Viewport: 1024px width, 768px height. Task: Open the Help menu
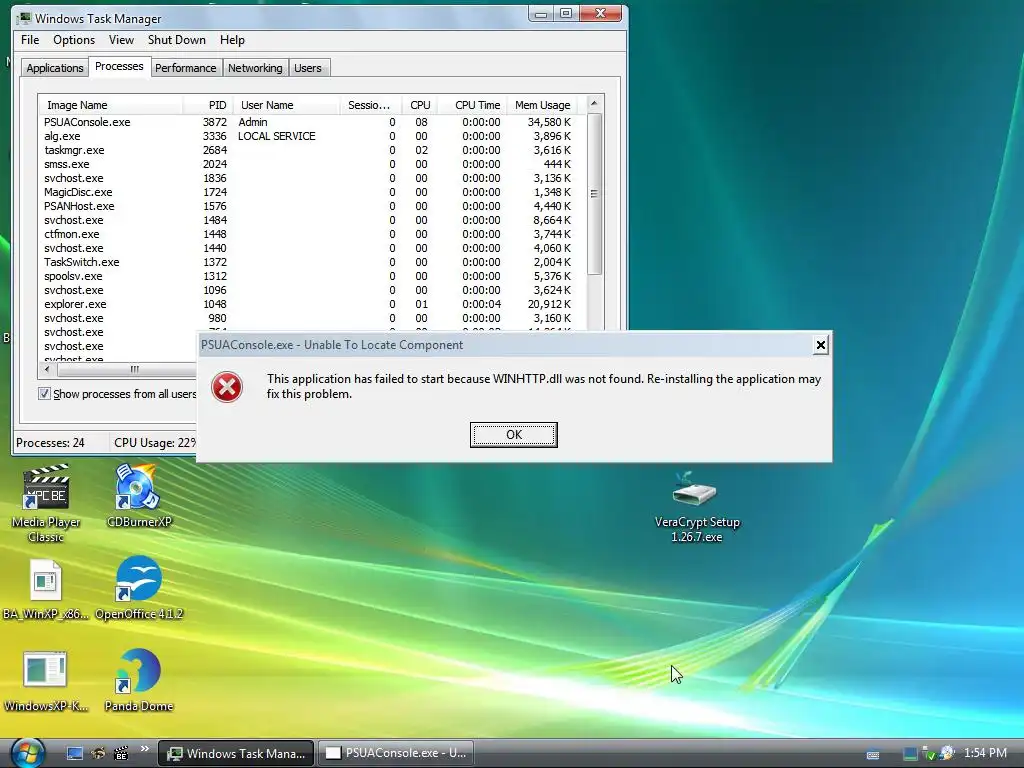(x=232, y=40)
